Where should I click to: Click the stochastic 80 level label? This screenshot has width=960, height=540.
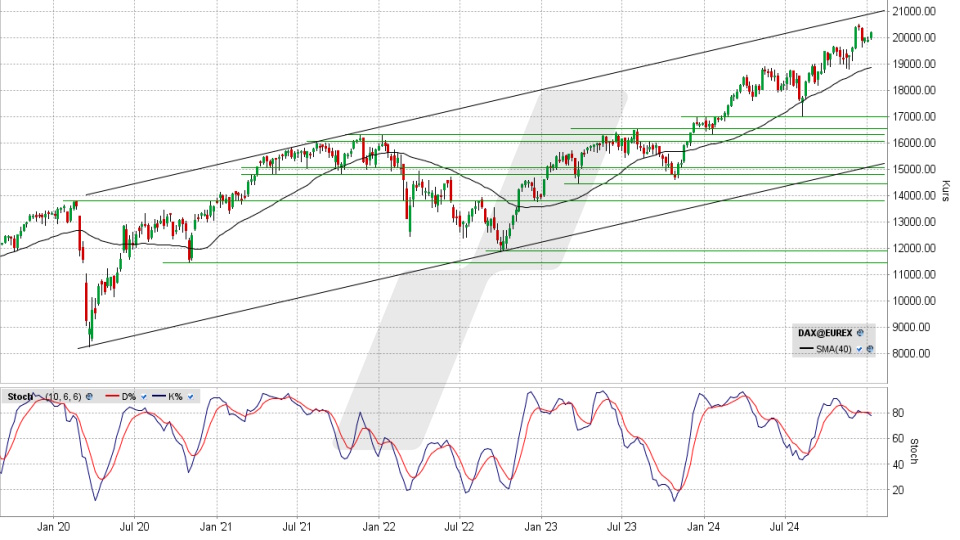click(898, 413)
